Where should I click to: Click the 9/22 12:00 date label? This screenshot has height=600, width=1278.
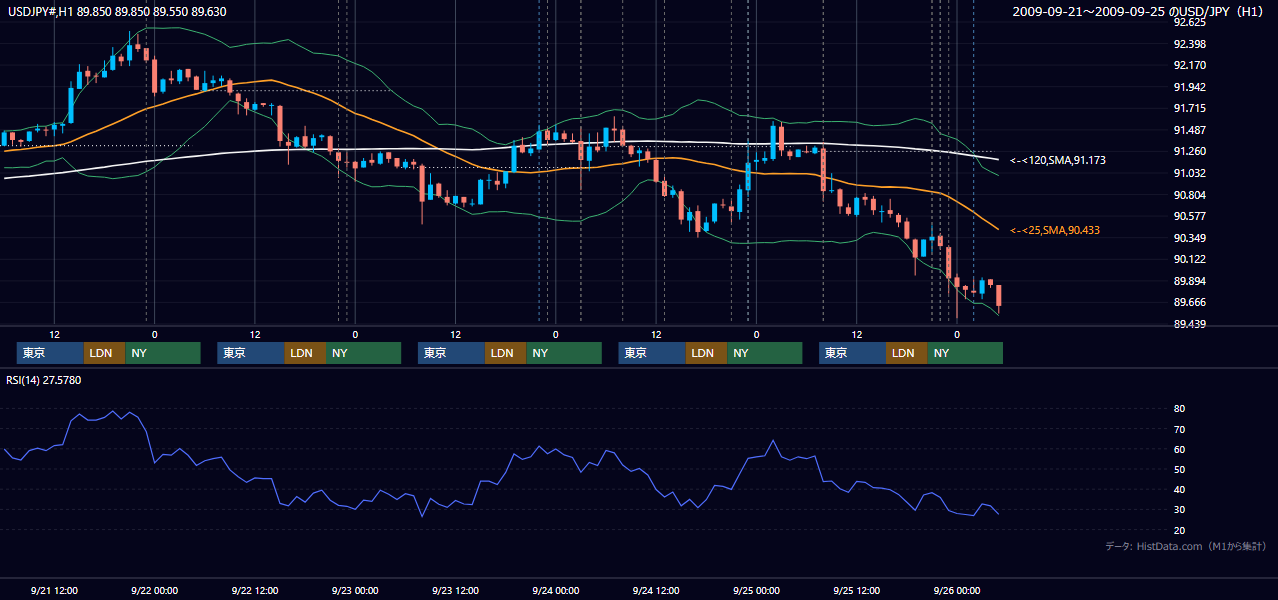(x=254, y=591)
